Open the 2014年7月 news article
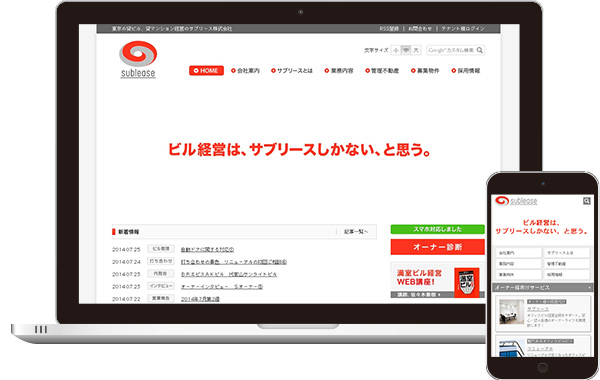600x380 pixels. click(200, 299)
